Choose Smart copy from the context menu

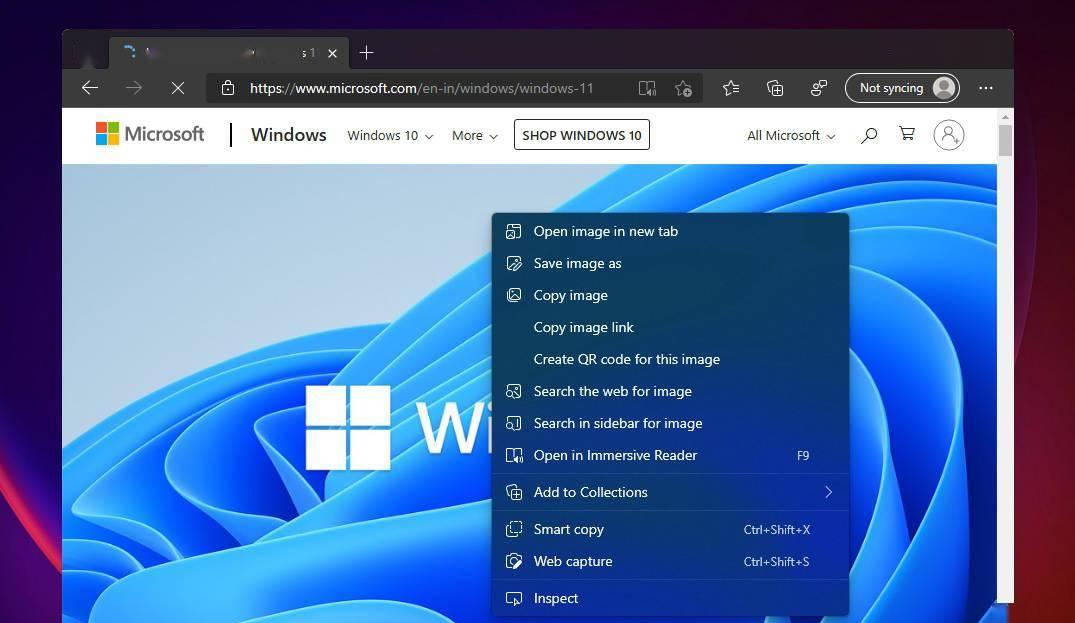coord(670,529)
